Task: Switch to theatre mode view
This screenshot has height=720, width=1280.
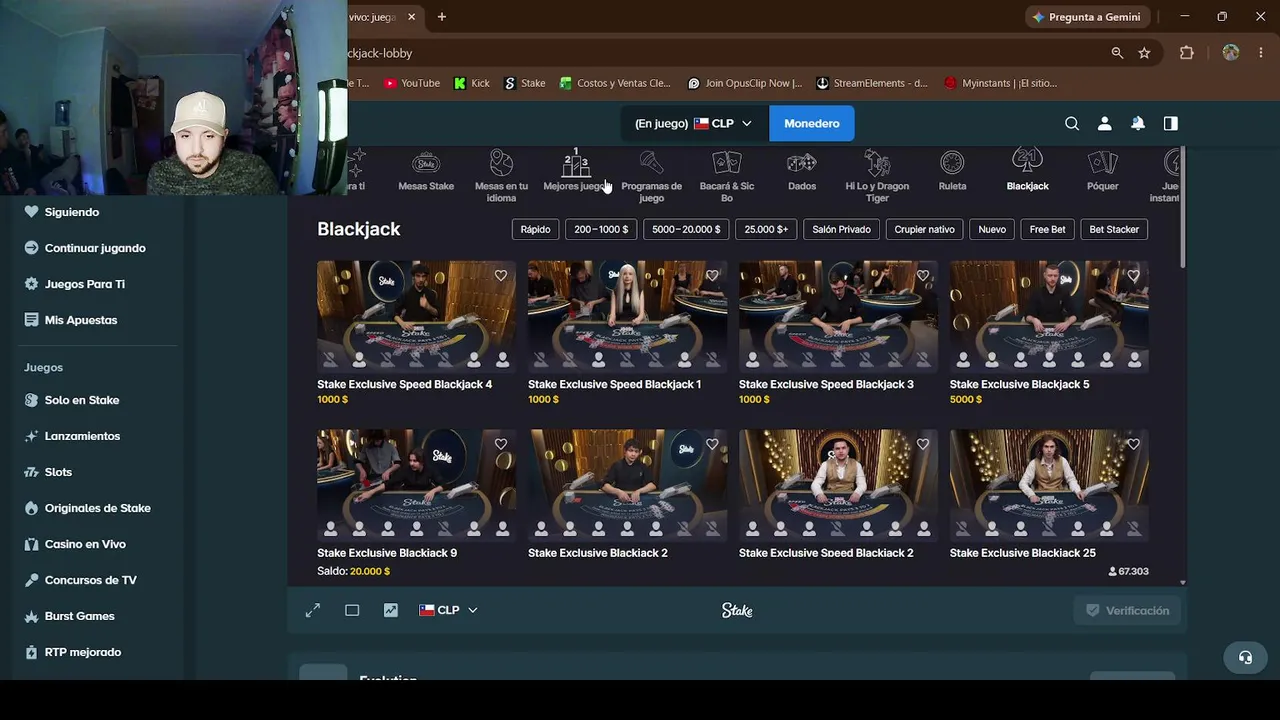Action: 352,610
